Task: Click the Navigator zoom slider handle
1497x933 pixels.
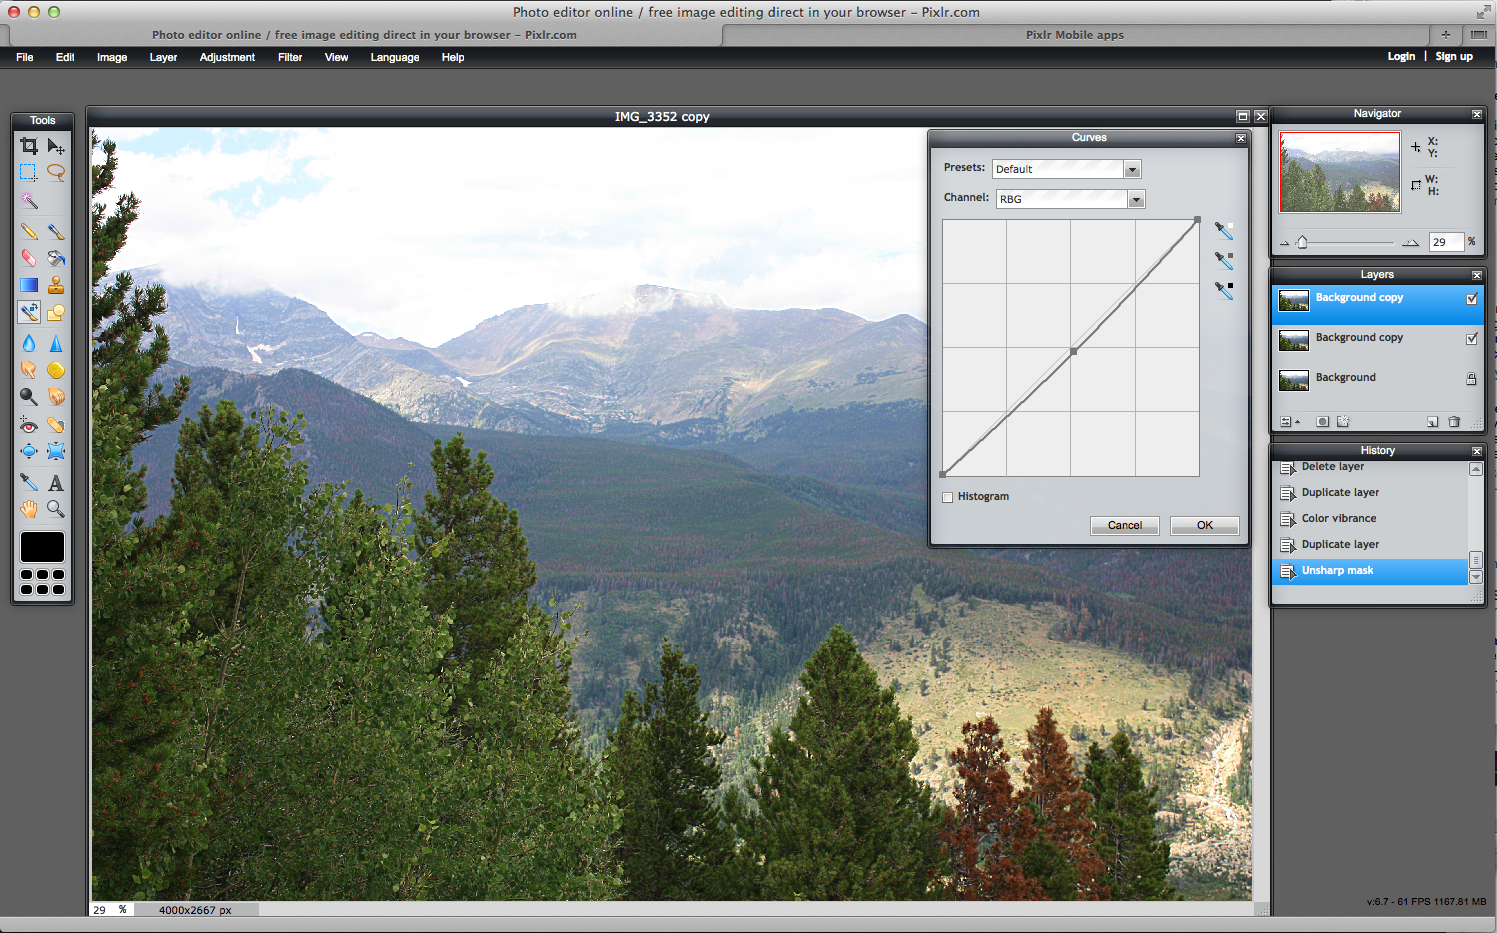Action: pos(1302,242)
